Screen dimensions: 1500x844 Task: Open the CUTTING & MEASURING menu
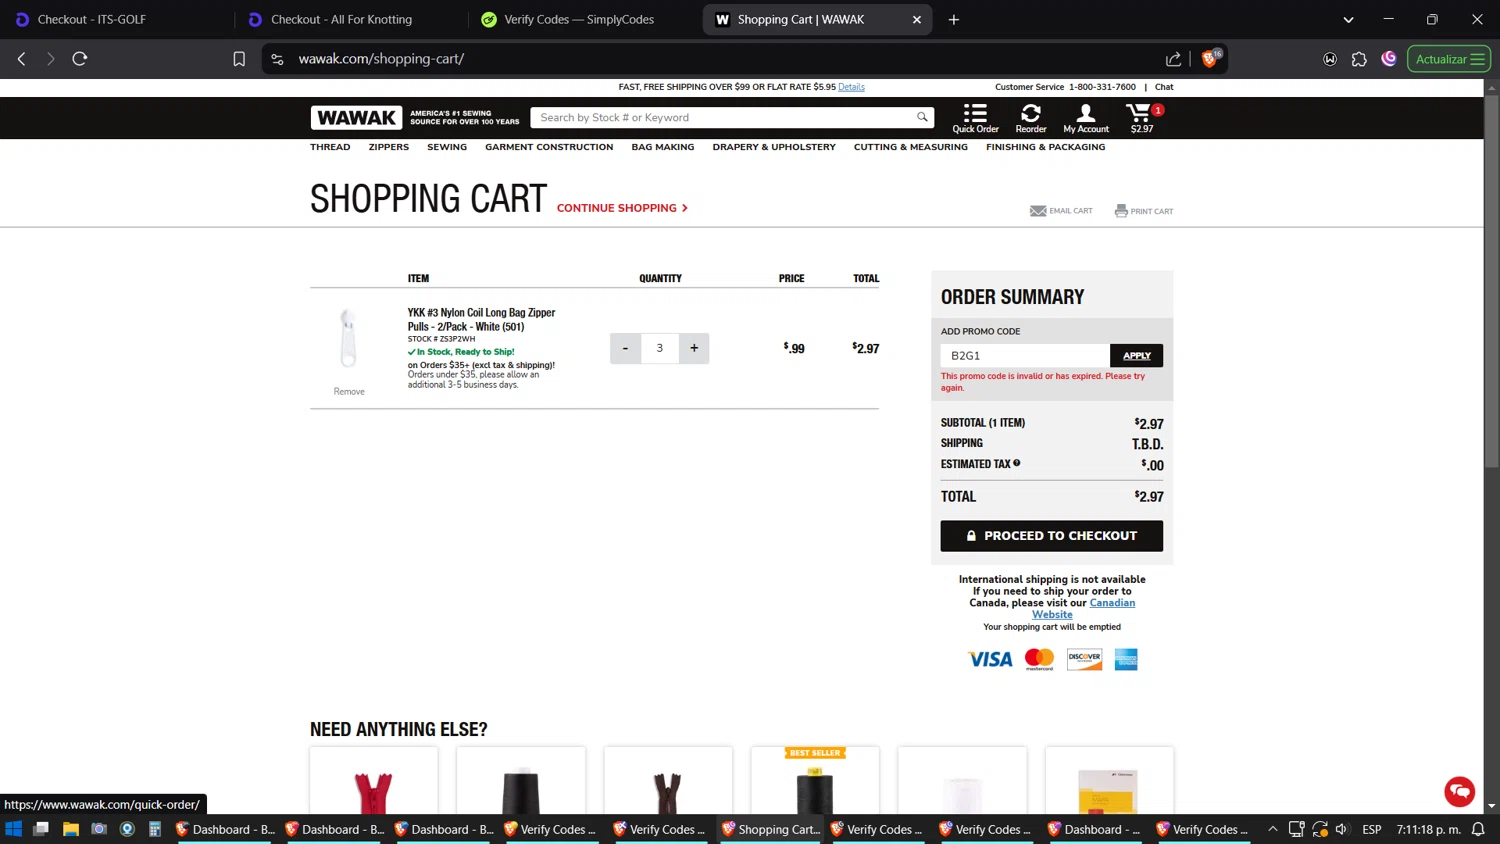click(911, 147)
